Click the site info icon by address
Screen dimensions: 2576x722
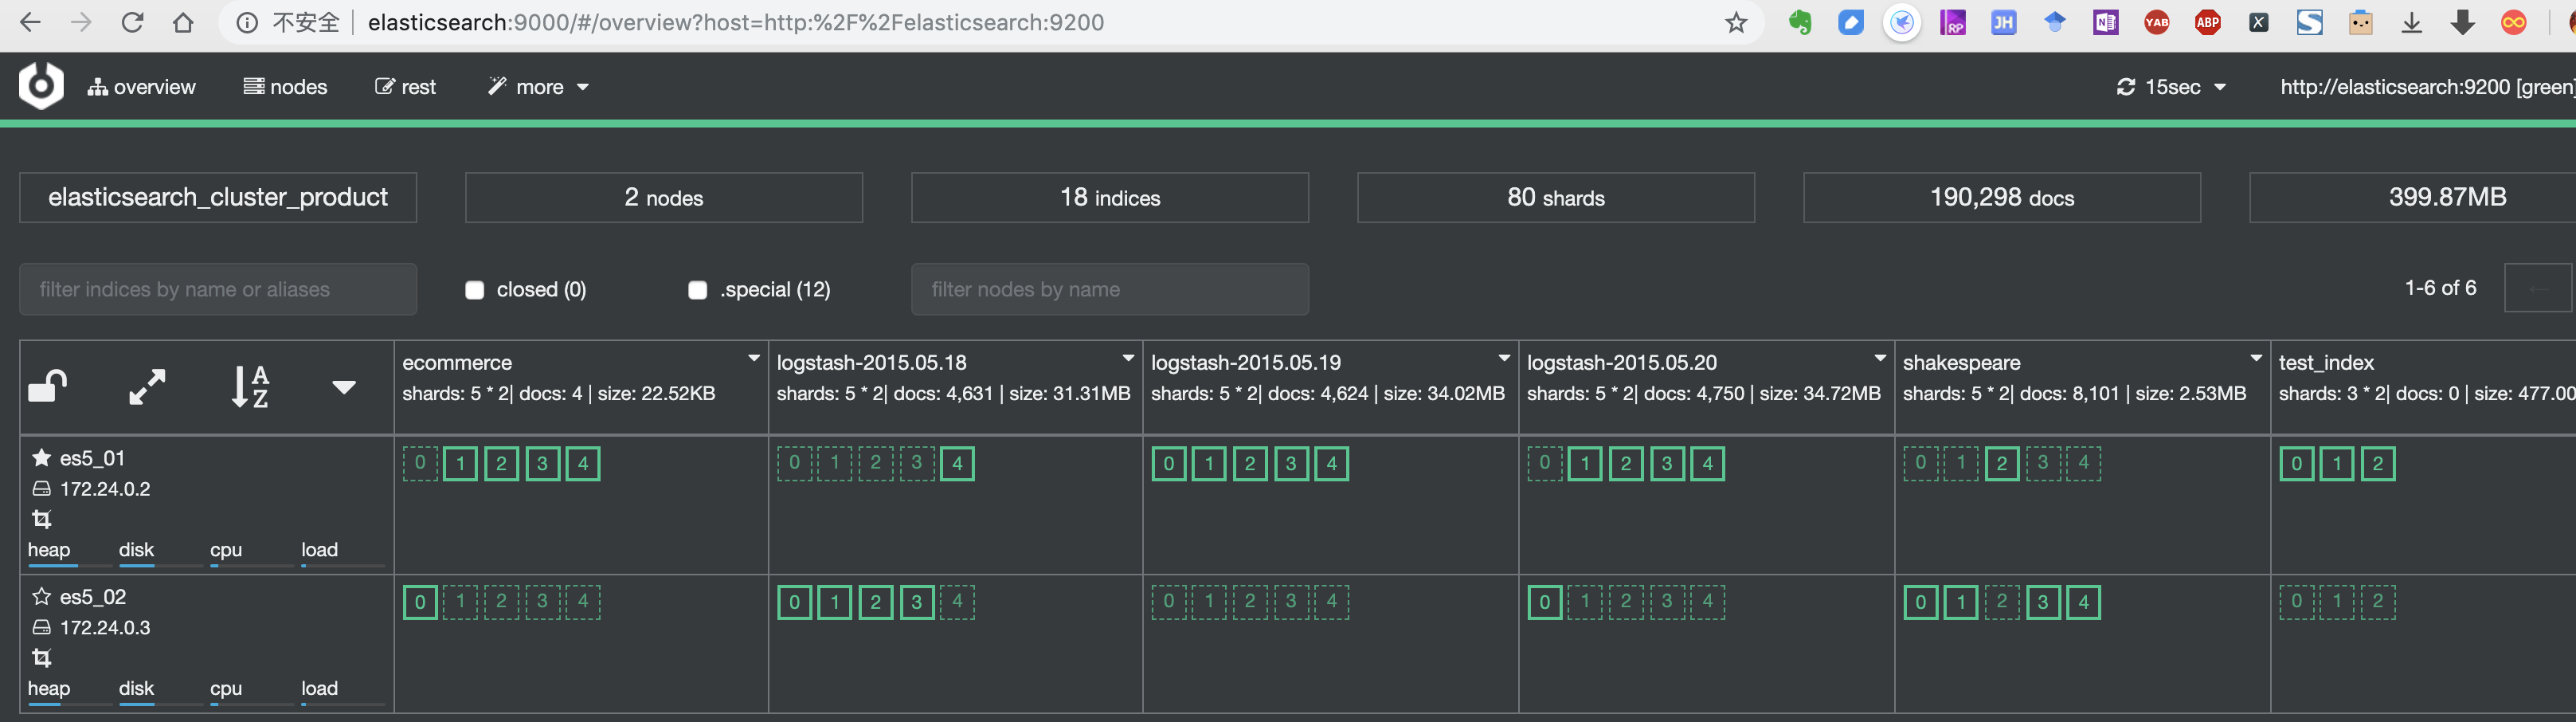click(x=247, y=22)
